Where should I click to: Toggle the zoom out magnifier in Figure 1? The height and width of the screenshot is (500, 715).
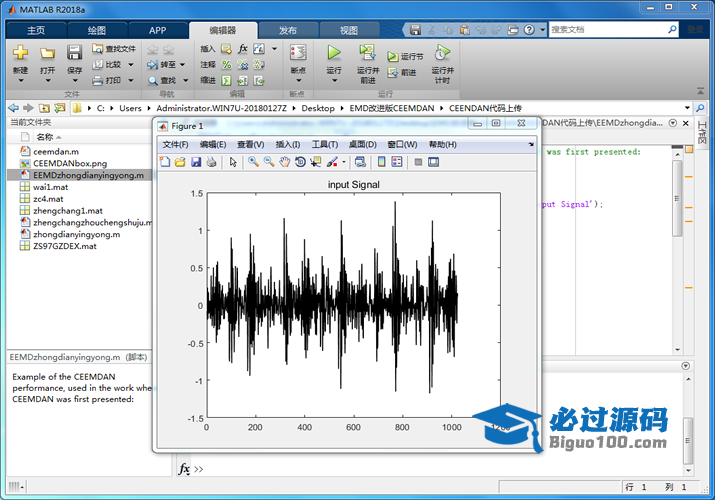click(x=269, y=162)
